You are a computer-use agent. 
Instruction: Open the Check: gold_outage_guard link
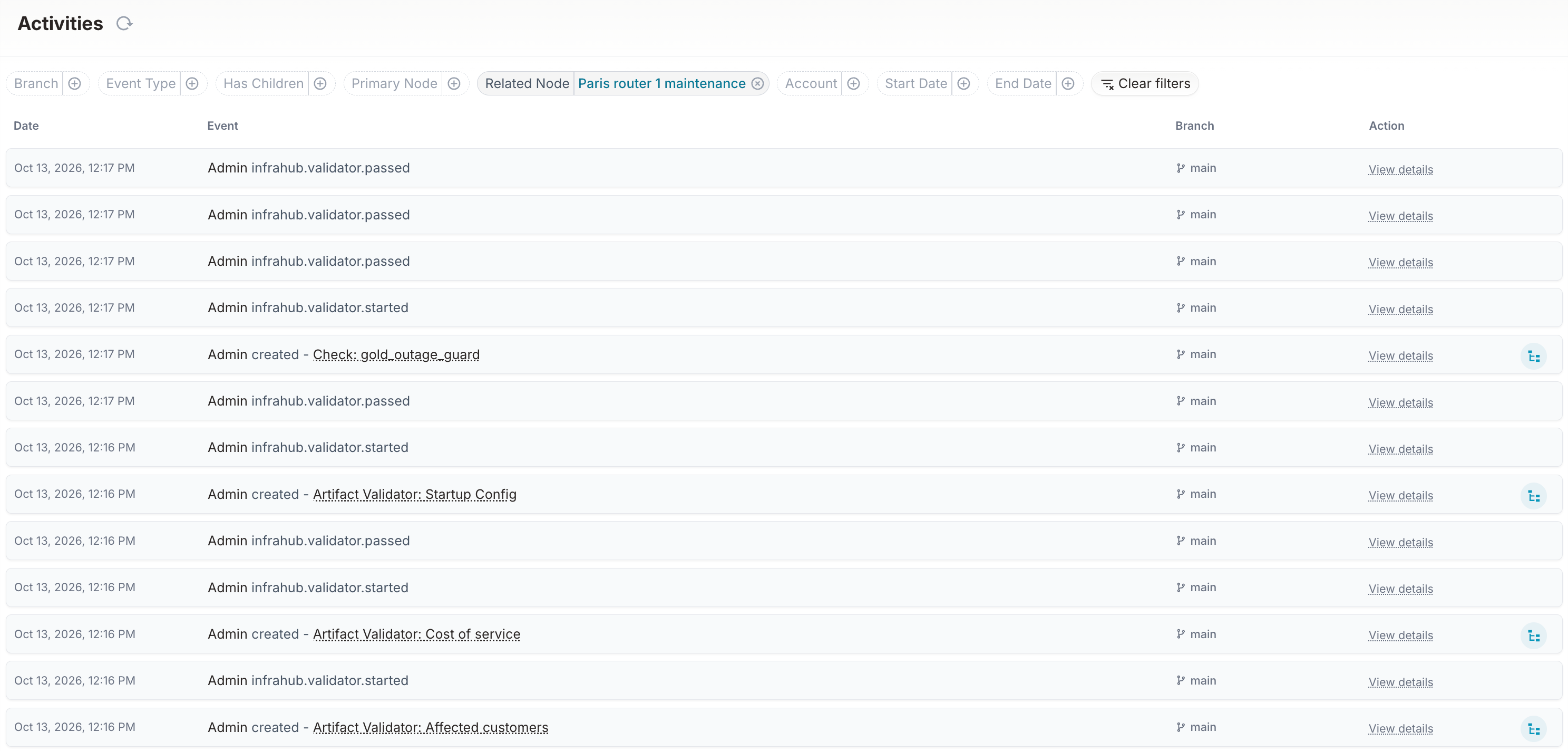[x=396, y=355]
